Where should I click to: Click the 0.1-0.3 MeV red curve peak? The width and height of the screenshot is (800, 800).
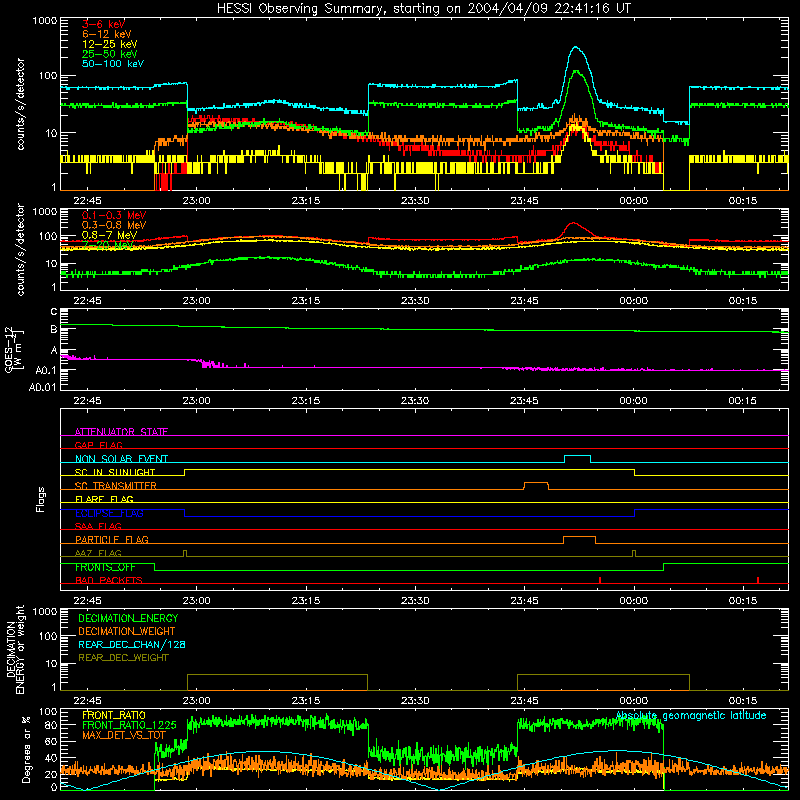tap(573, 223)
